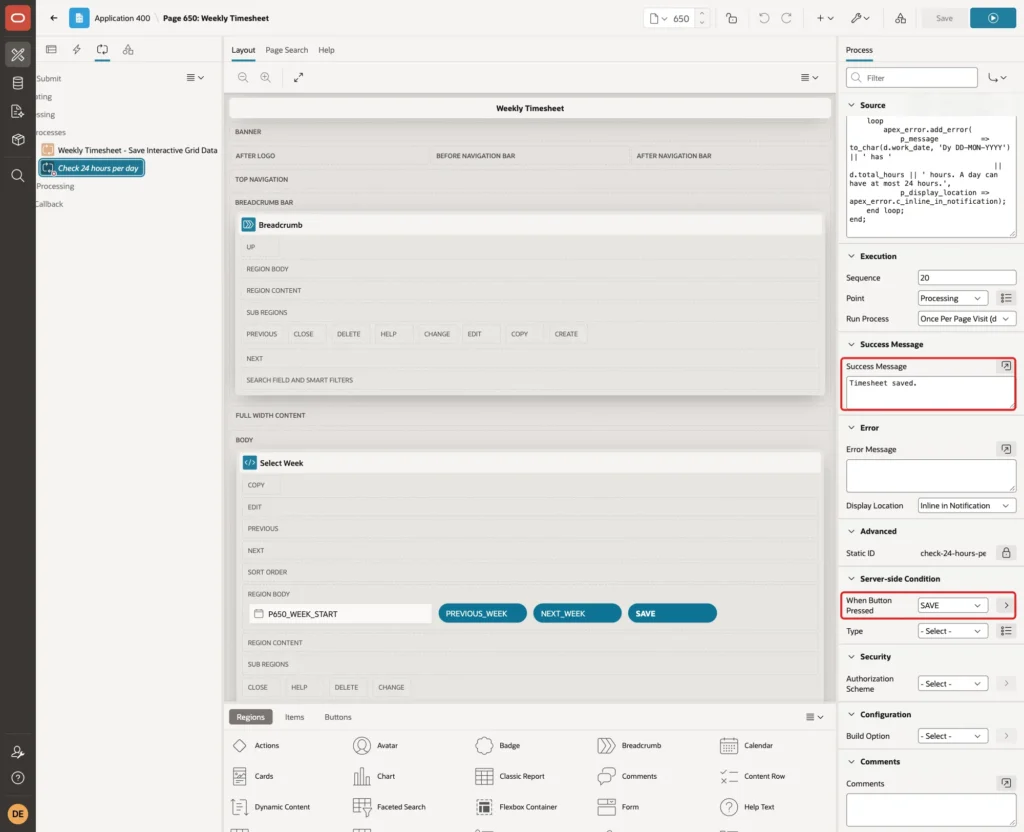The width and height of the screenshot is (1024, 832).
Task: Select the Layout tab
Action: pos(243,50)
